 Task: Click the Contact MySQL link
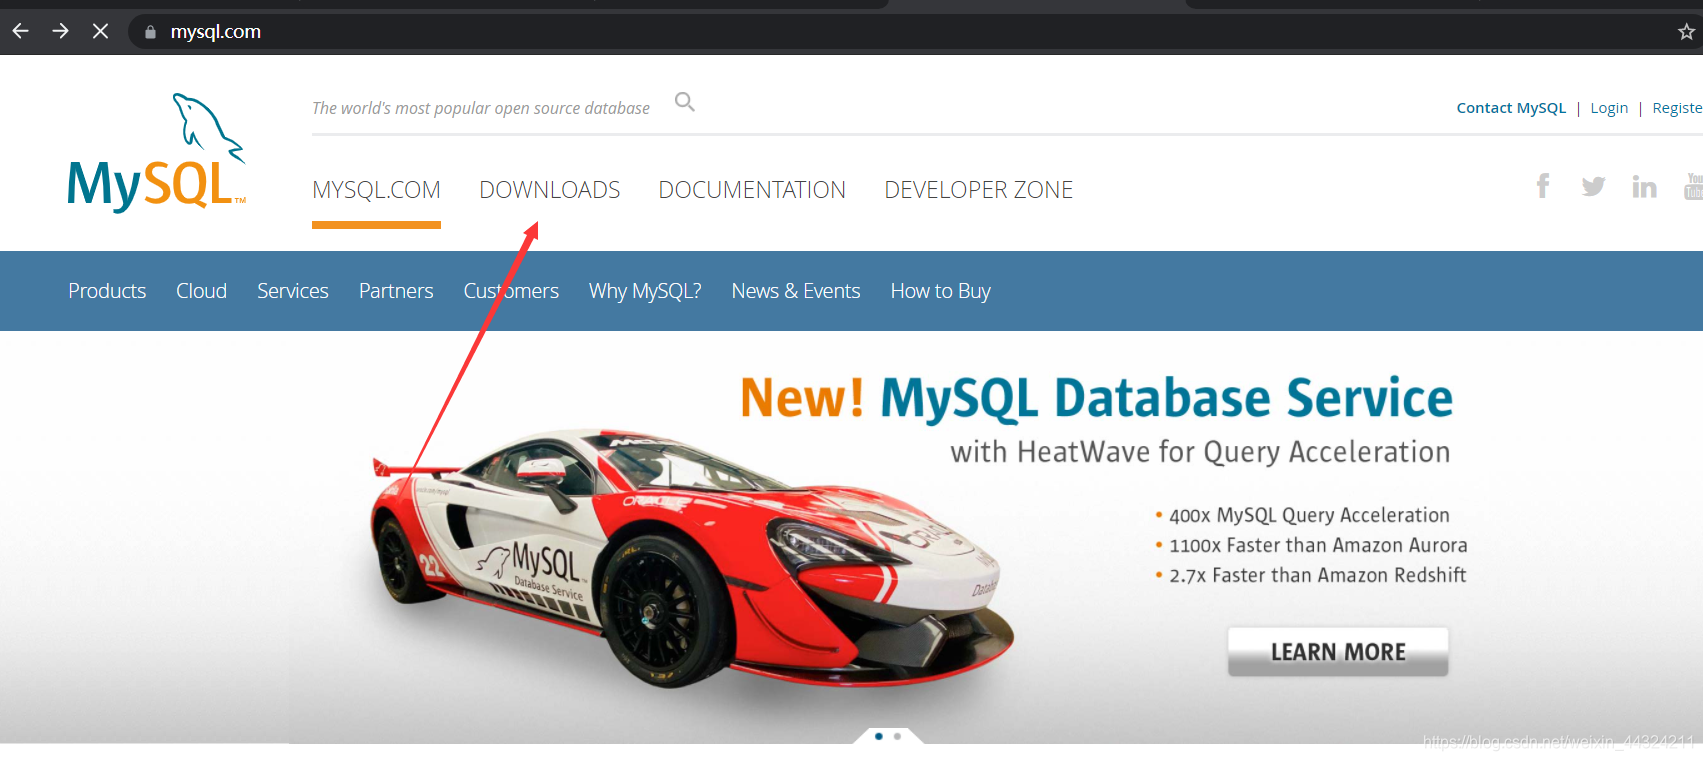point(1511,108)
